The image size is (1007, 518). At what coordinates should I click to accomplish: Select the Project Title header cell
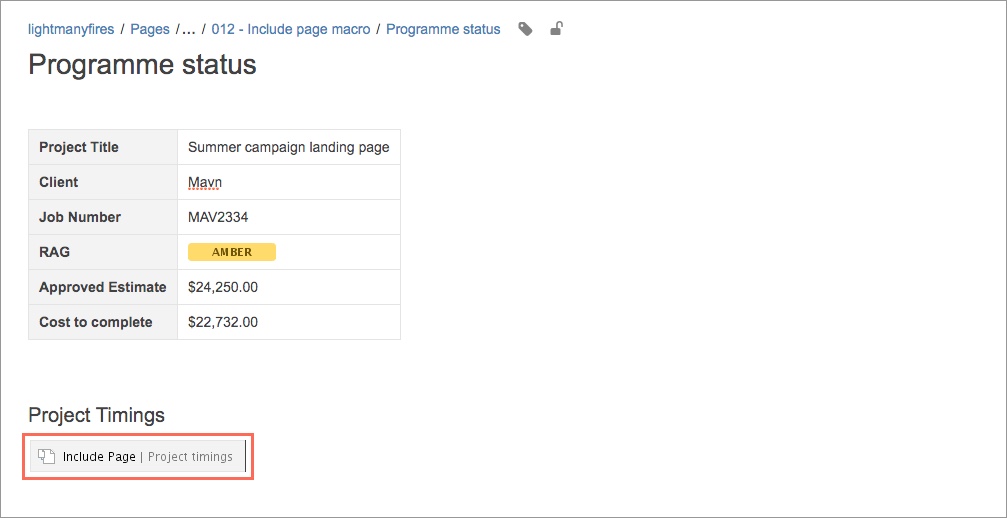pyautogui.click(x=103, y=147)
